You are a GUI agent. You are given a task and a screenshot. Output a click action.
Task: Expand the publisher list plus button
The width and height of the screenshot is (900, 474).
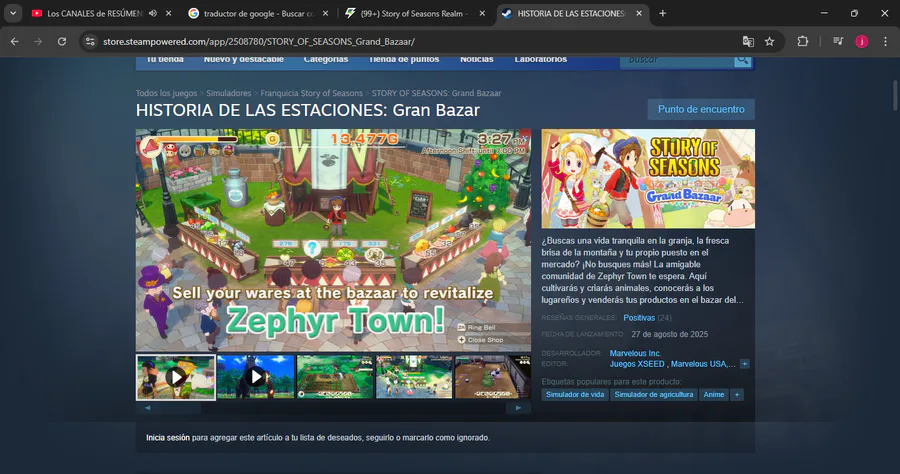744,364
